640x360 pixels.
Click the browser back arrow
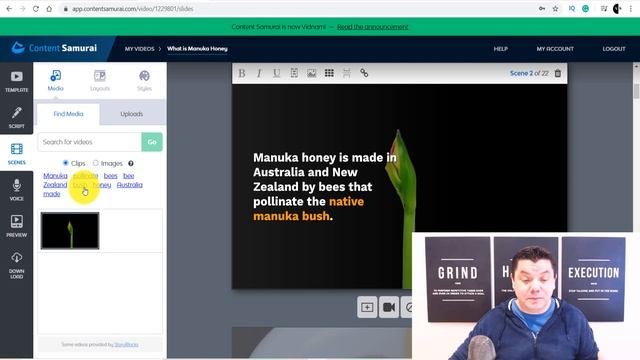click(9, 9)
